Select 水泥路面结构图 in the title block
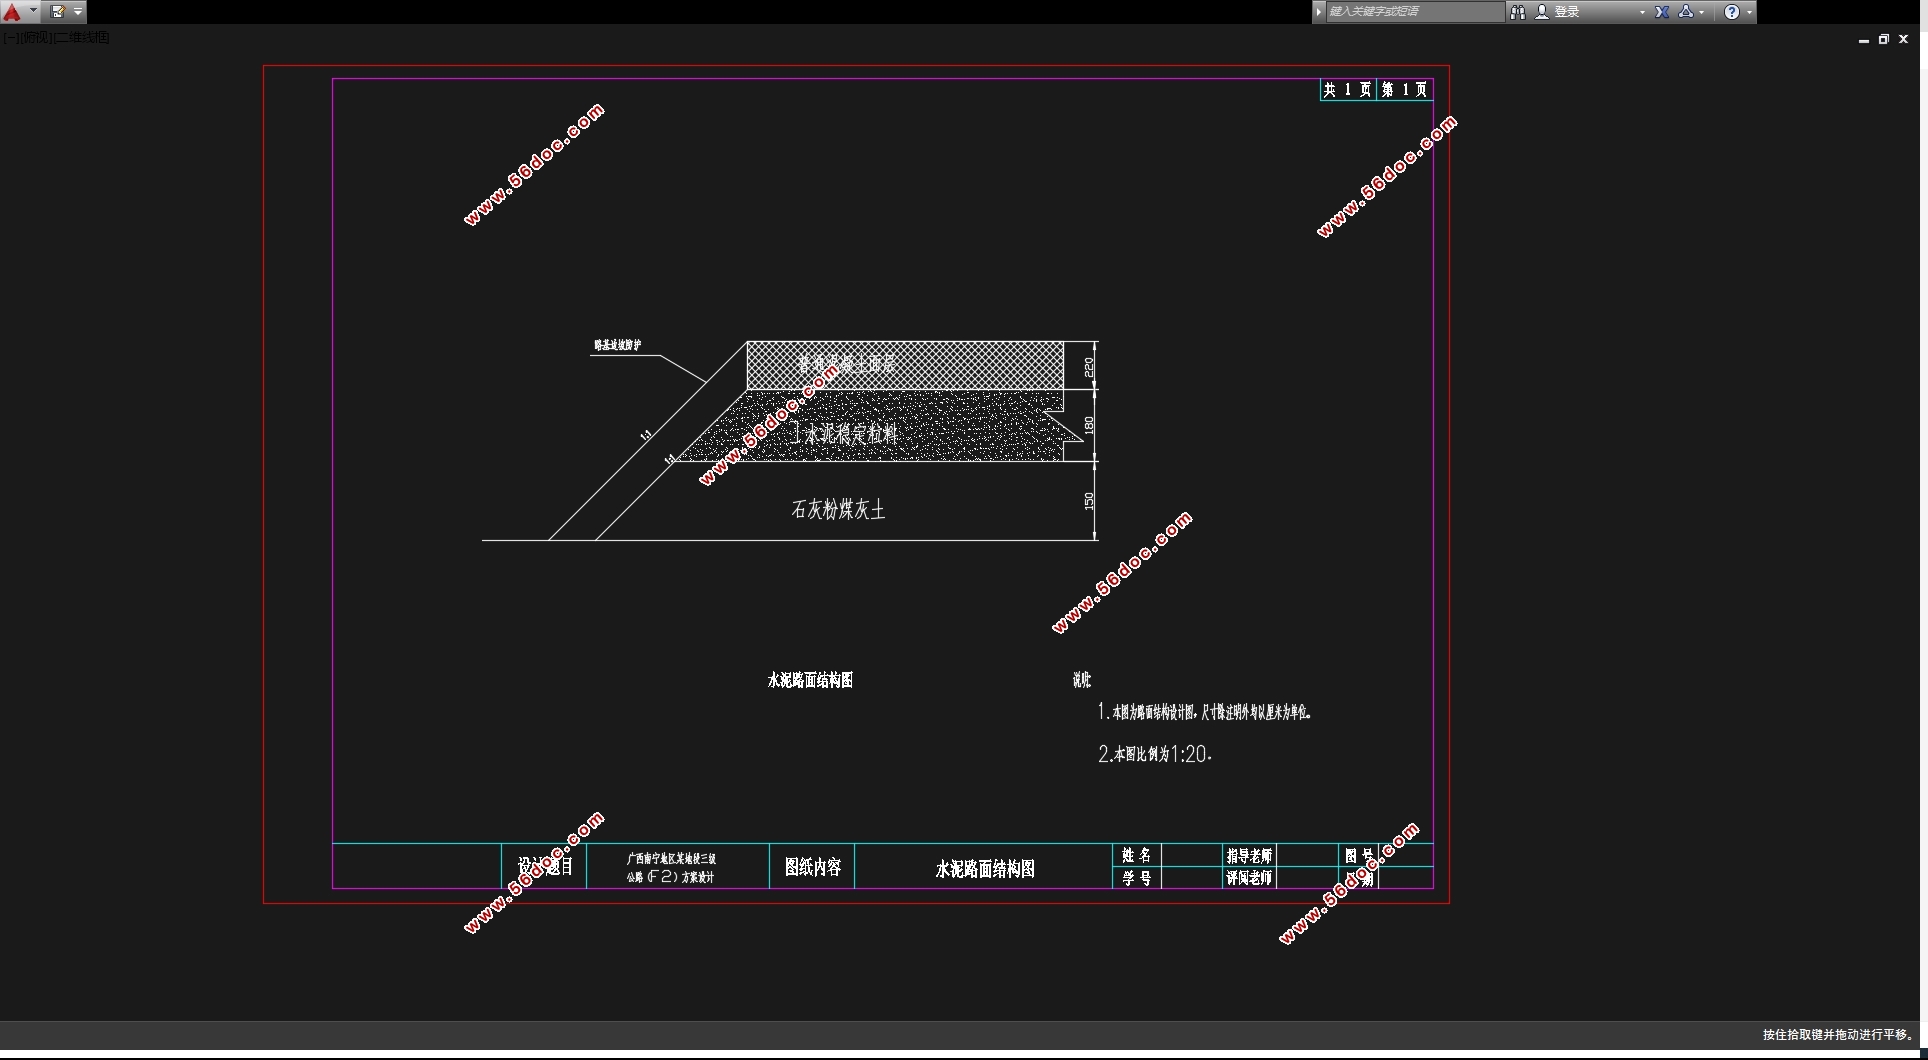 (x=985, y=869)
